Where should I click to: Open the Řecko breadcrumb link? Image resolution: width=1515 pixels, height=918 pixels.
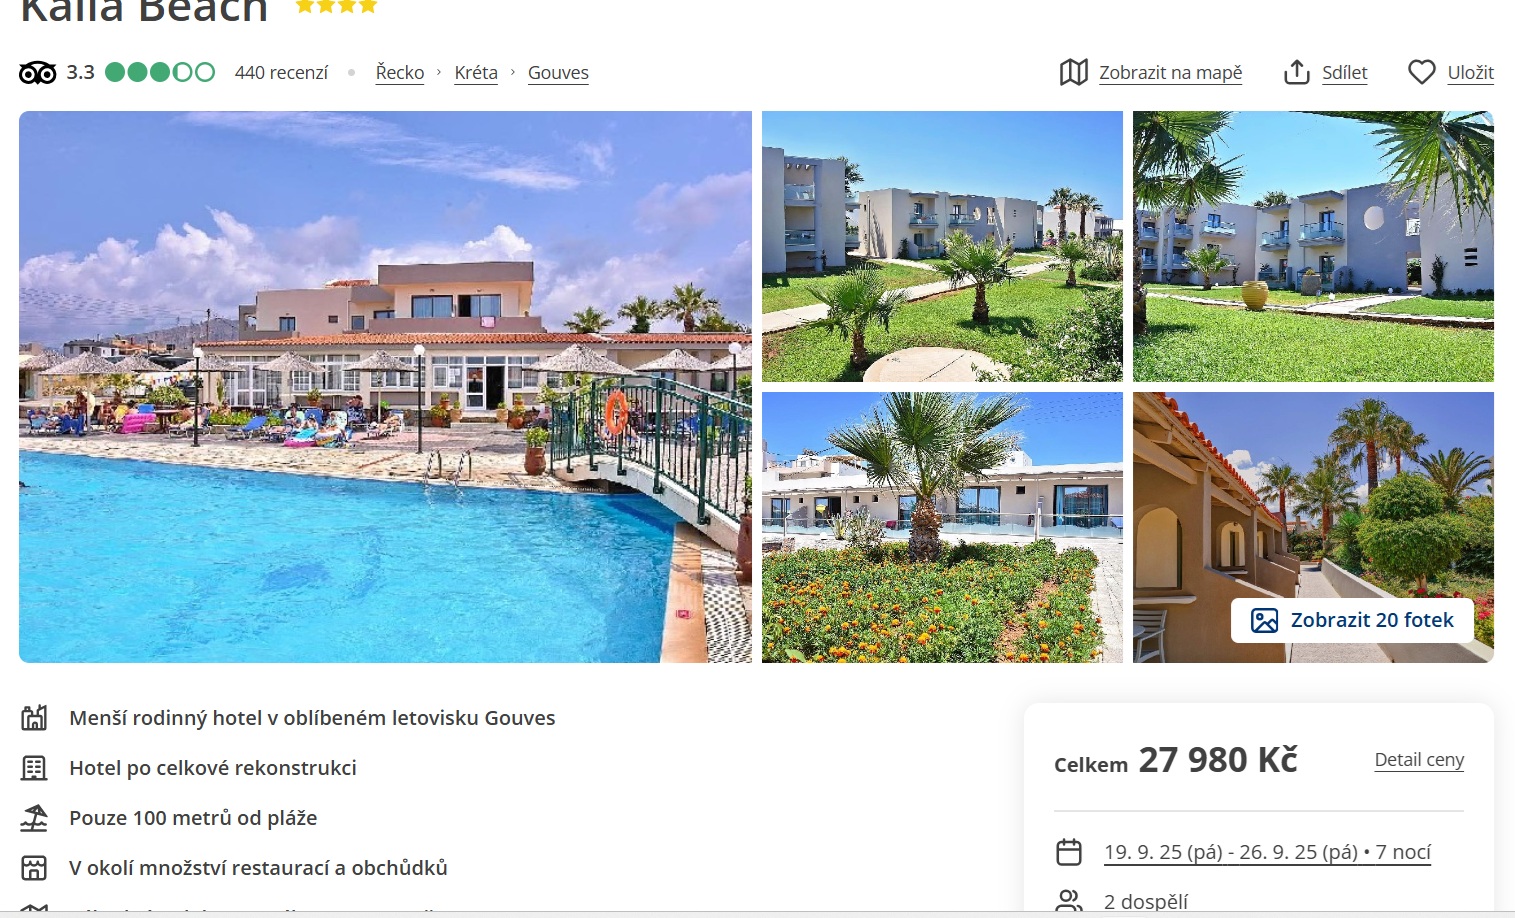point(400,72)
